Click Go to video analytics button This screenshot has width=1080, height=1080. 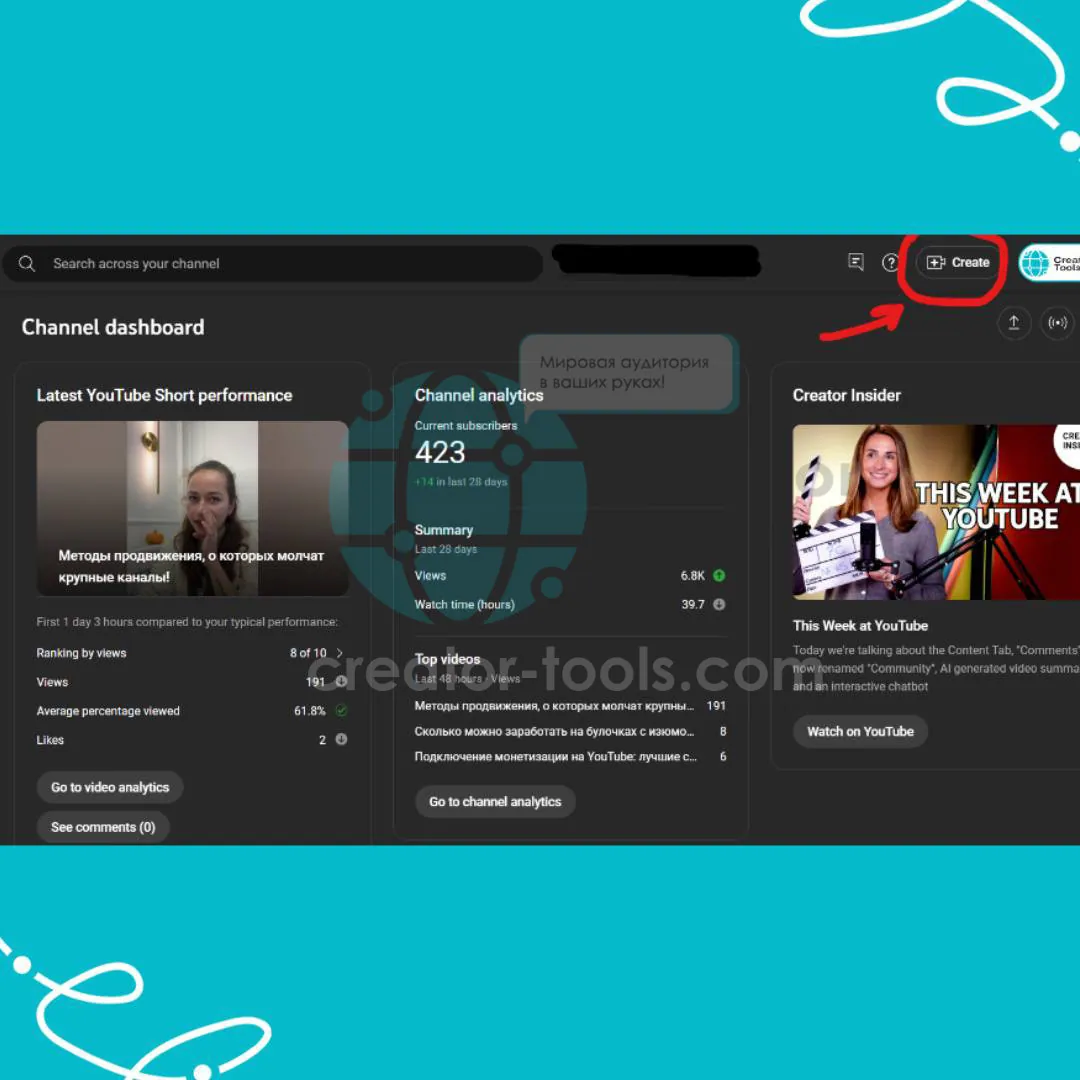pyautogui.click(x=110, y=787)
